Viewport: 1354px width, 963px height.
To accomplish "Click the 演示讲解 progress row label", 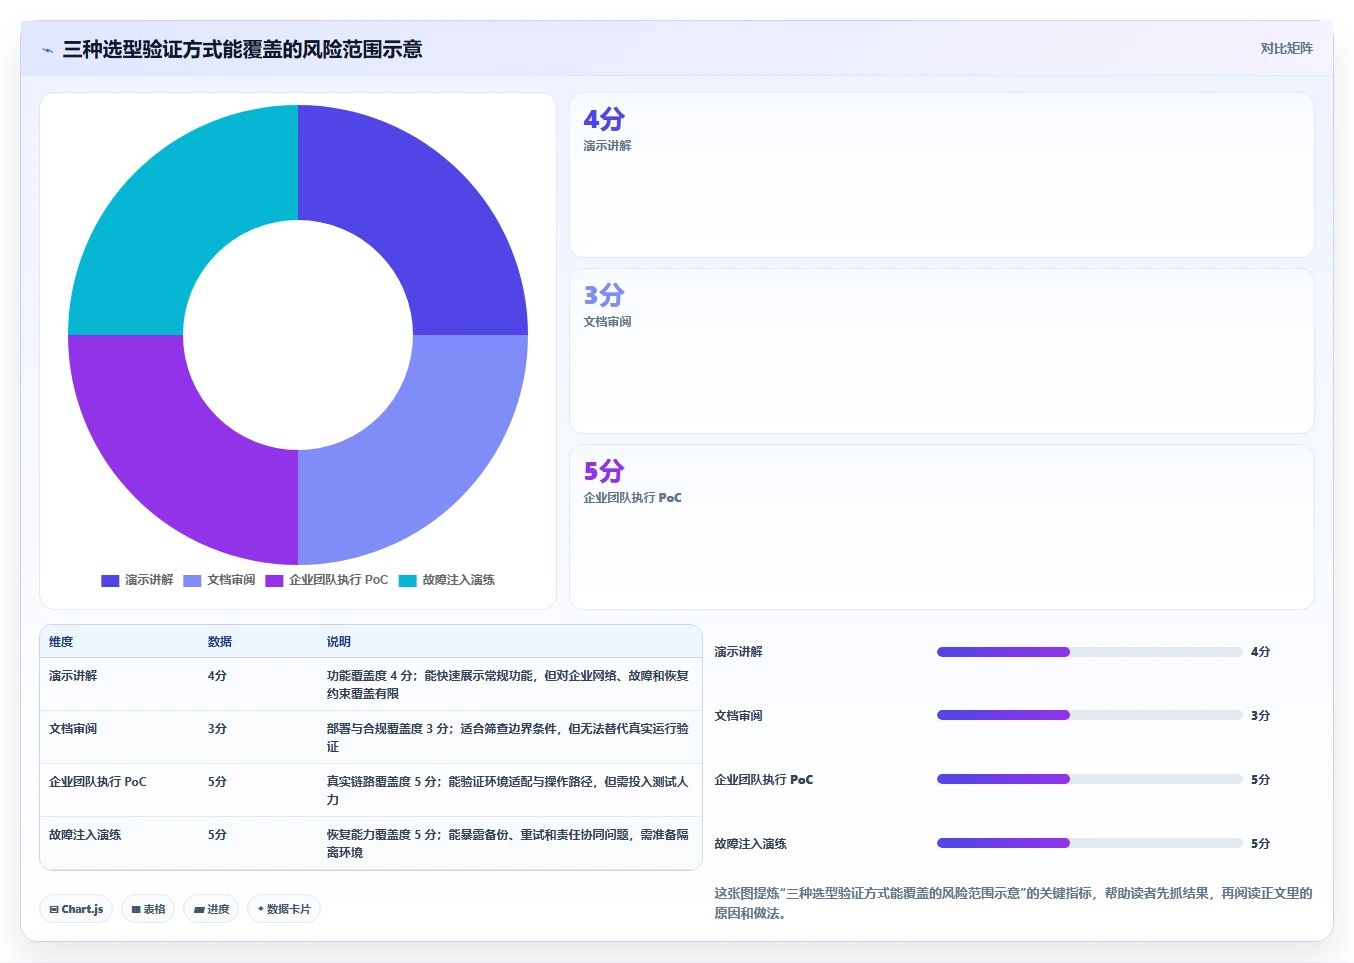I will coord(738,652).
